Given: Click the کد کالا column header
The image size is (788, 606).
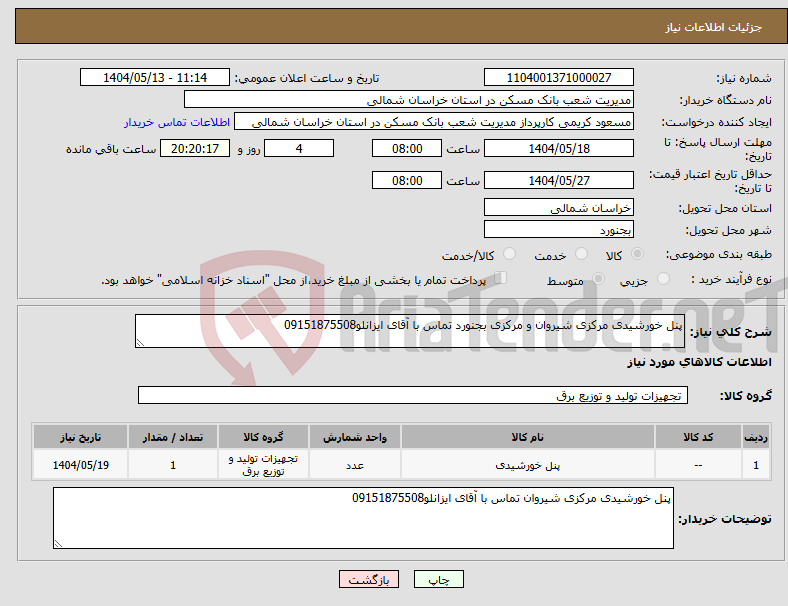Looking at the screenshot, I should (698, 437).
